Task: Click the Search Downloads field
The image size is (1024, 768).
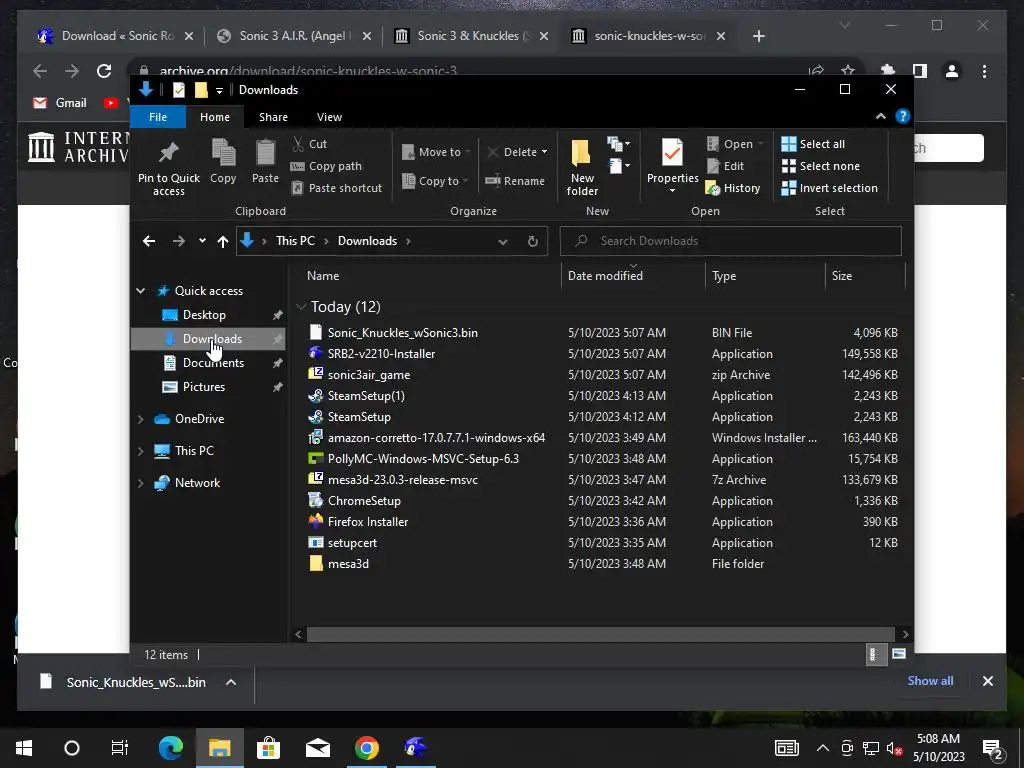Action: click(731, 241)
